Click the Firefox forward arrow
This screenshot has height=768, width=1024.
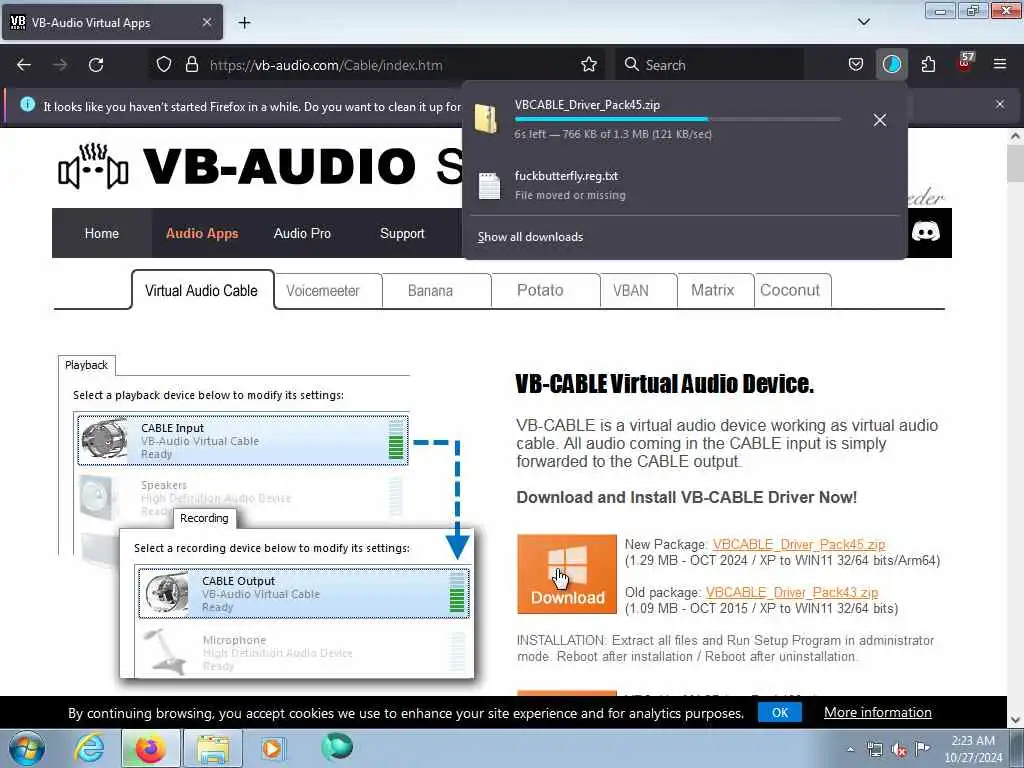click(60, 65)
